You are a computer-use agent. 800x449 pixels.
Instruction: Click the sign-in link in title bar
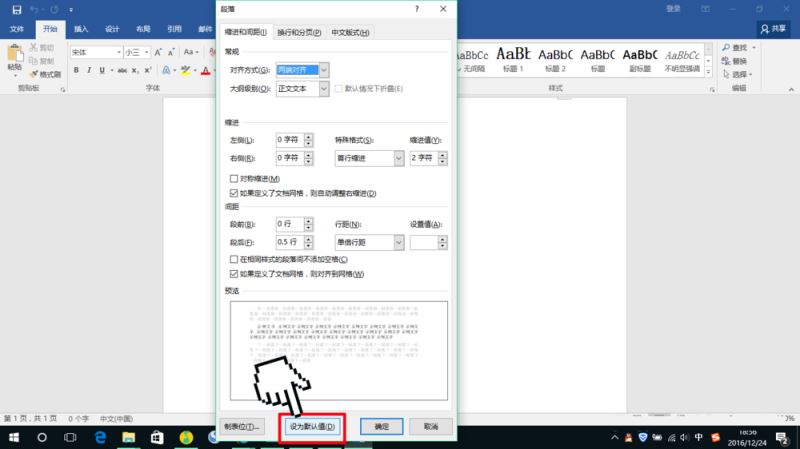pyautogui.click(x=673, y=9)
